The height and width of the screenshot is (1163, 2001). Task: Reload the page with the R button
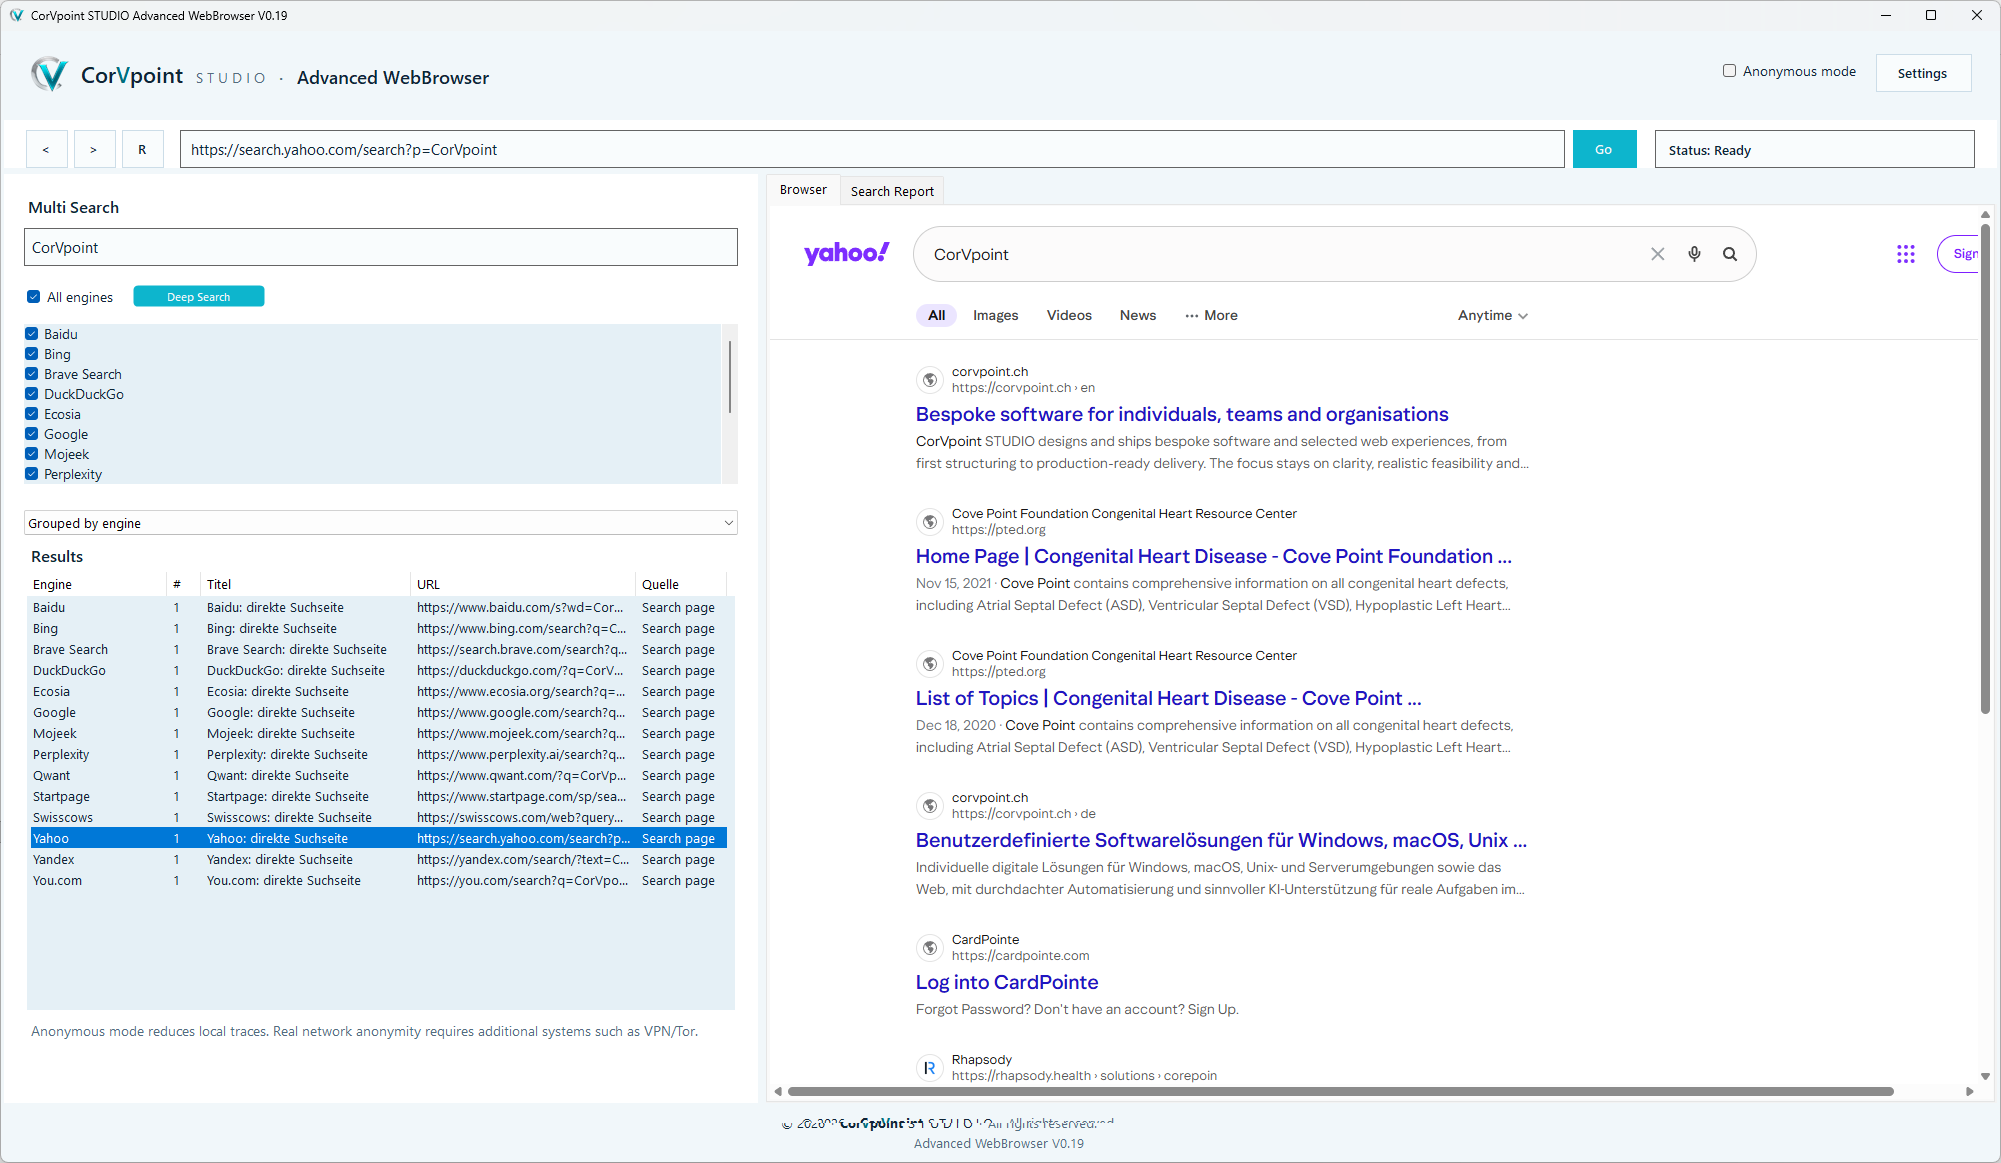pos(142,150)
